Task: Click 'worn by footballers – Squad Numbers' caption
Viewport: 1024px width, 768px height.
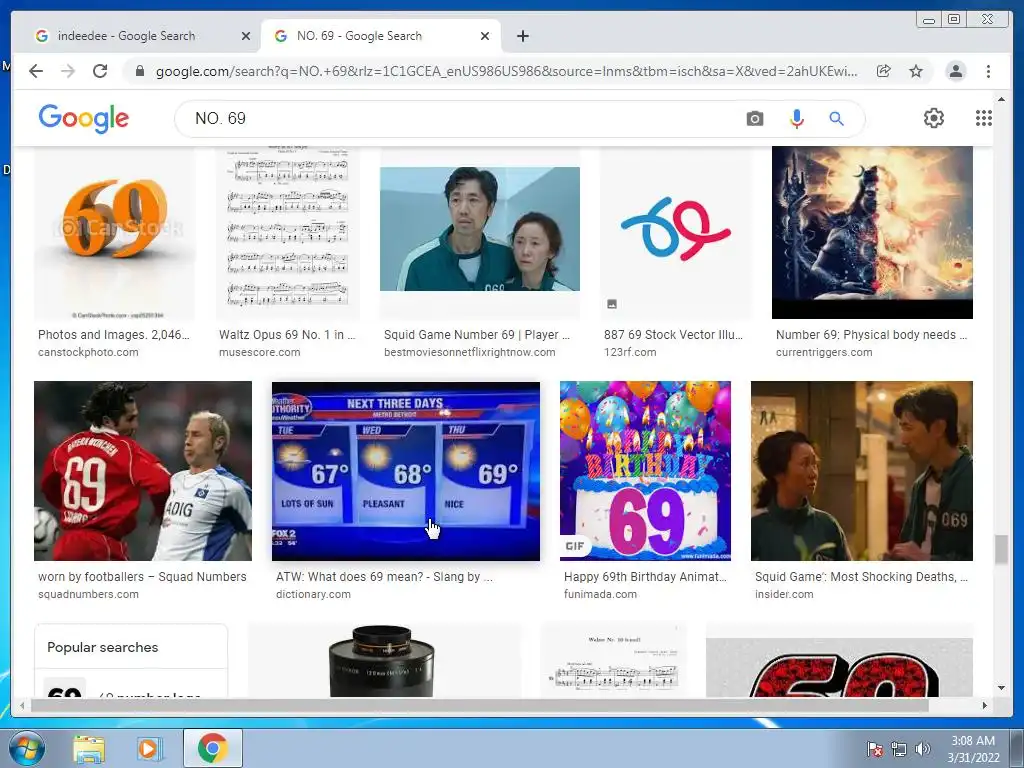Action: click(x=142, y=577)
